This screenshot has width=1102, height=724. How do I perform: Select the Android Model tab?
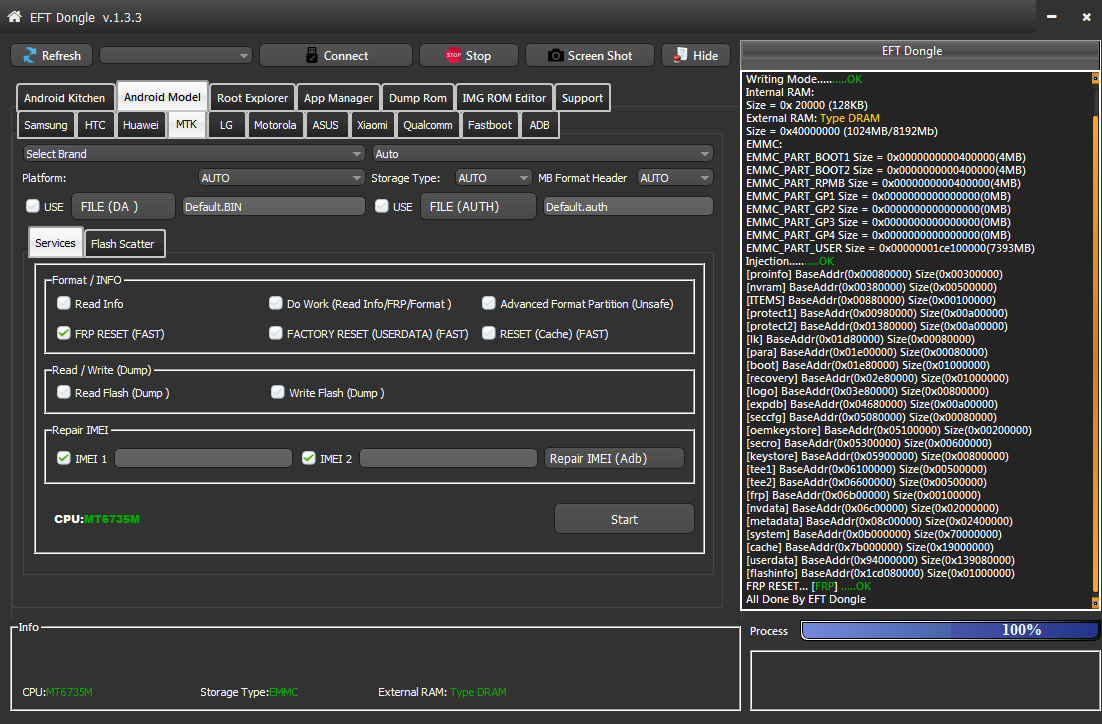[x=162, y=96]
